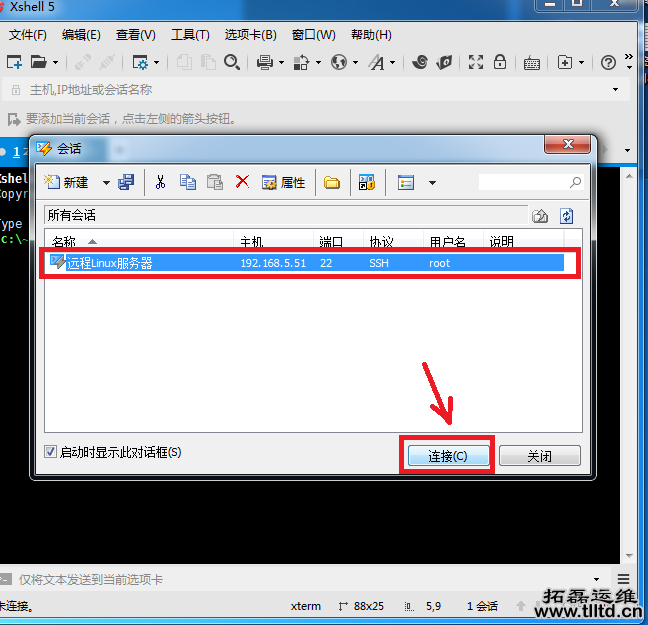648x625 pixels.
Task: Click the delete session red X icon
Action: (x=242, y=182)
